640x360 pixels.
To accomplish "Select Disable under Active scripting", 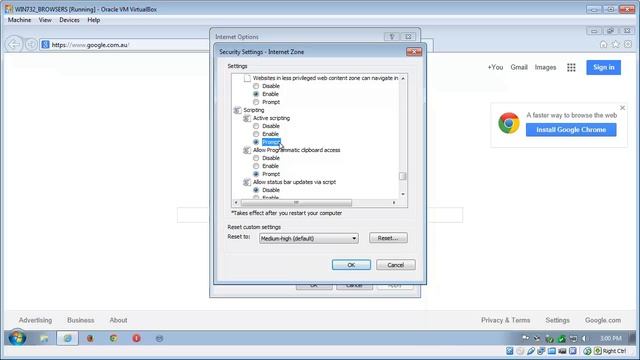I will [256, 126].
